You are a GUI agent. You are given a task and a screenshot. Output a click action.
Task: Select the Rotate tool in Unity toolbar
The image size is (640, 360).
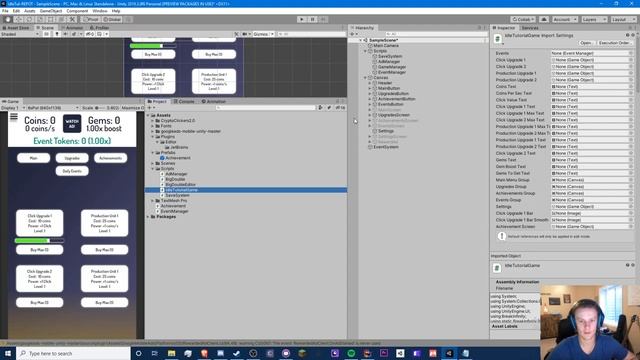click(x=29, y=19)
